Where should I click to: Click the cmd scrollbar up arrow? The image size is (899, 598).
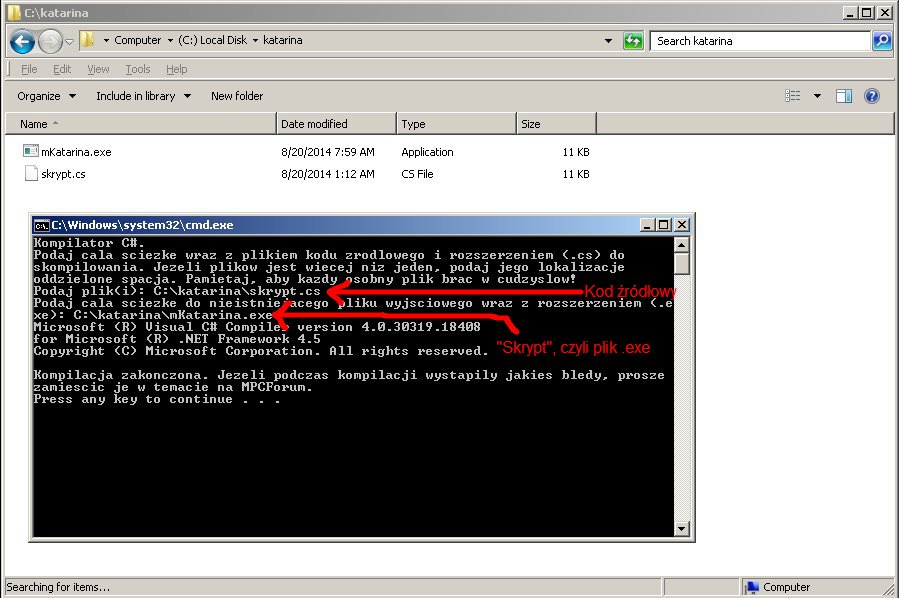point(681,245)
